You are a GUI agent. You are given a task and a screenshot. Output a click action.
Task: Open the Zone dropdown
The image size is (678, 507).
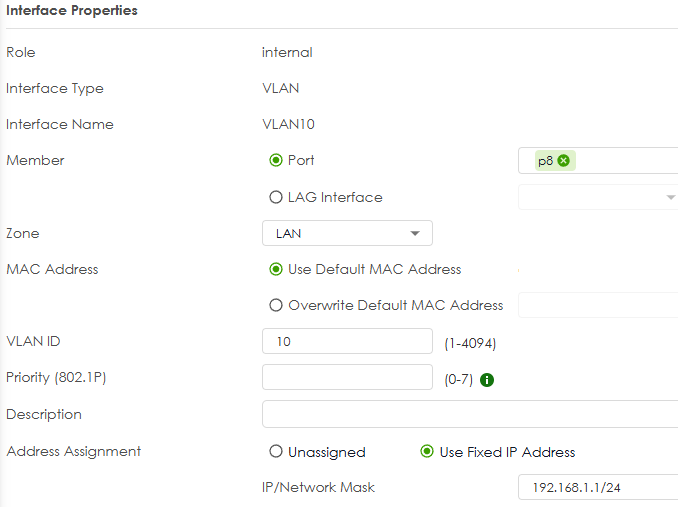[347, 233]
